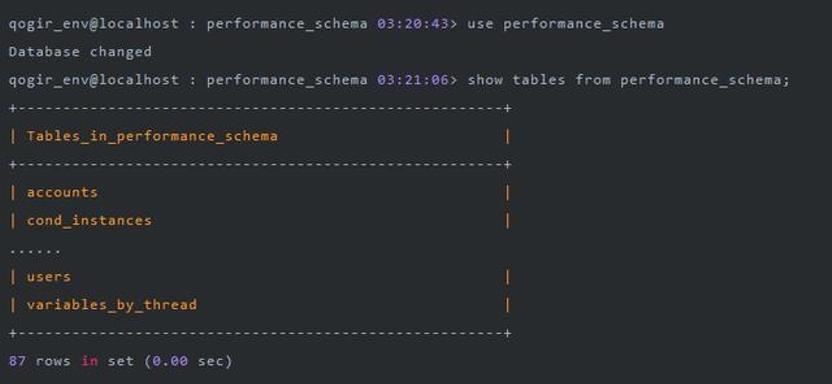Select the users table row
832x384 pixels.
260,277
